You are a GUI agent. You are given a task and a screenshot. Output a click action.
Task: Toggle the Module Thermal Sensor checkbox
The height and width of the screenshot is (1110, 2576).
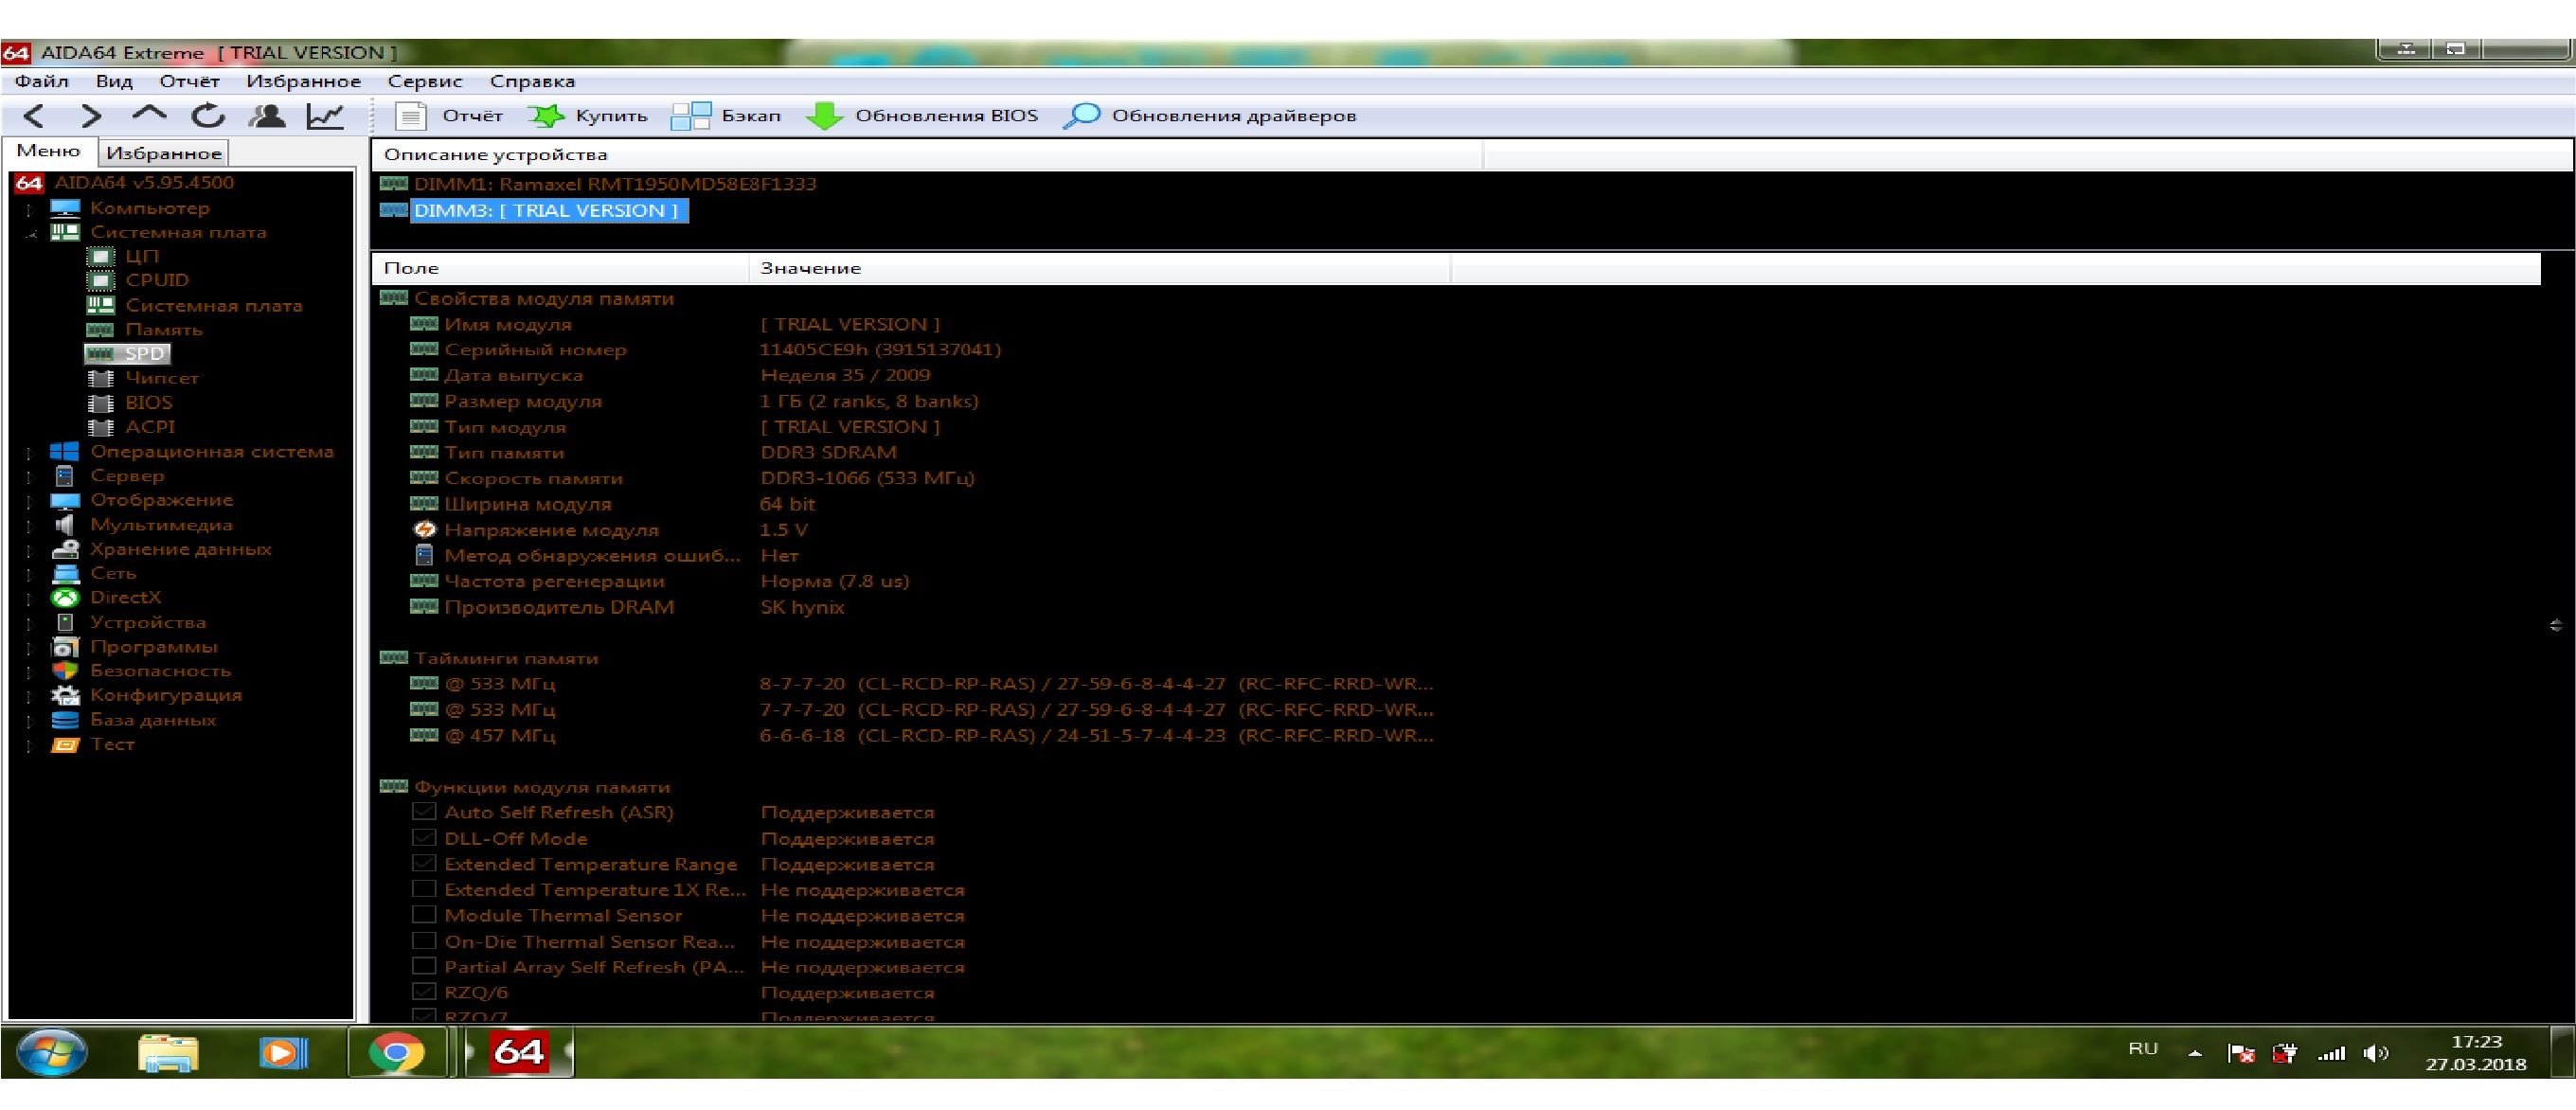click(424, 915)
